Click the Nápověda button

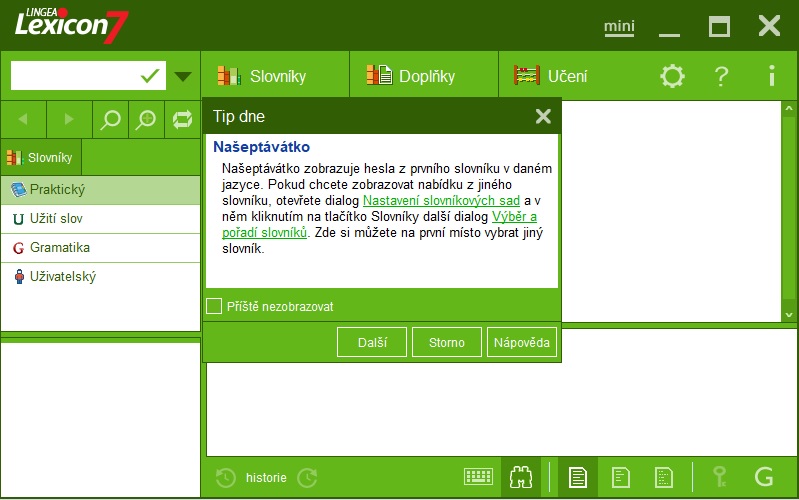(x=522, y=342)
